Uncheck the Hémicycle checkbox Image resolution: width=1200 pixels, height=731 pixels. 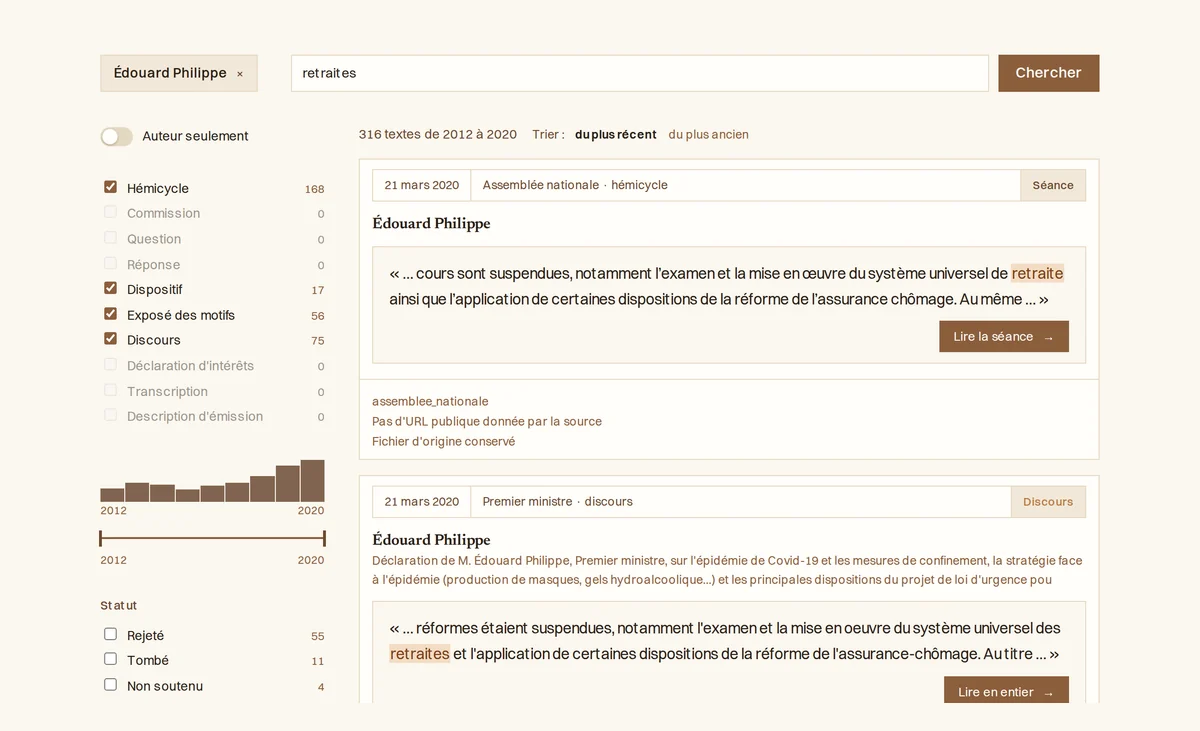pyautogui.click(x=110, y=187)
